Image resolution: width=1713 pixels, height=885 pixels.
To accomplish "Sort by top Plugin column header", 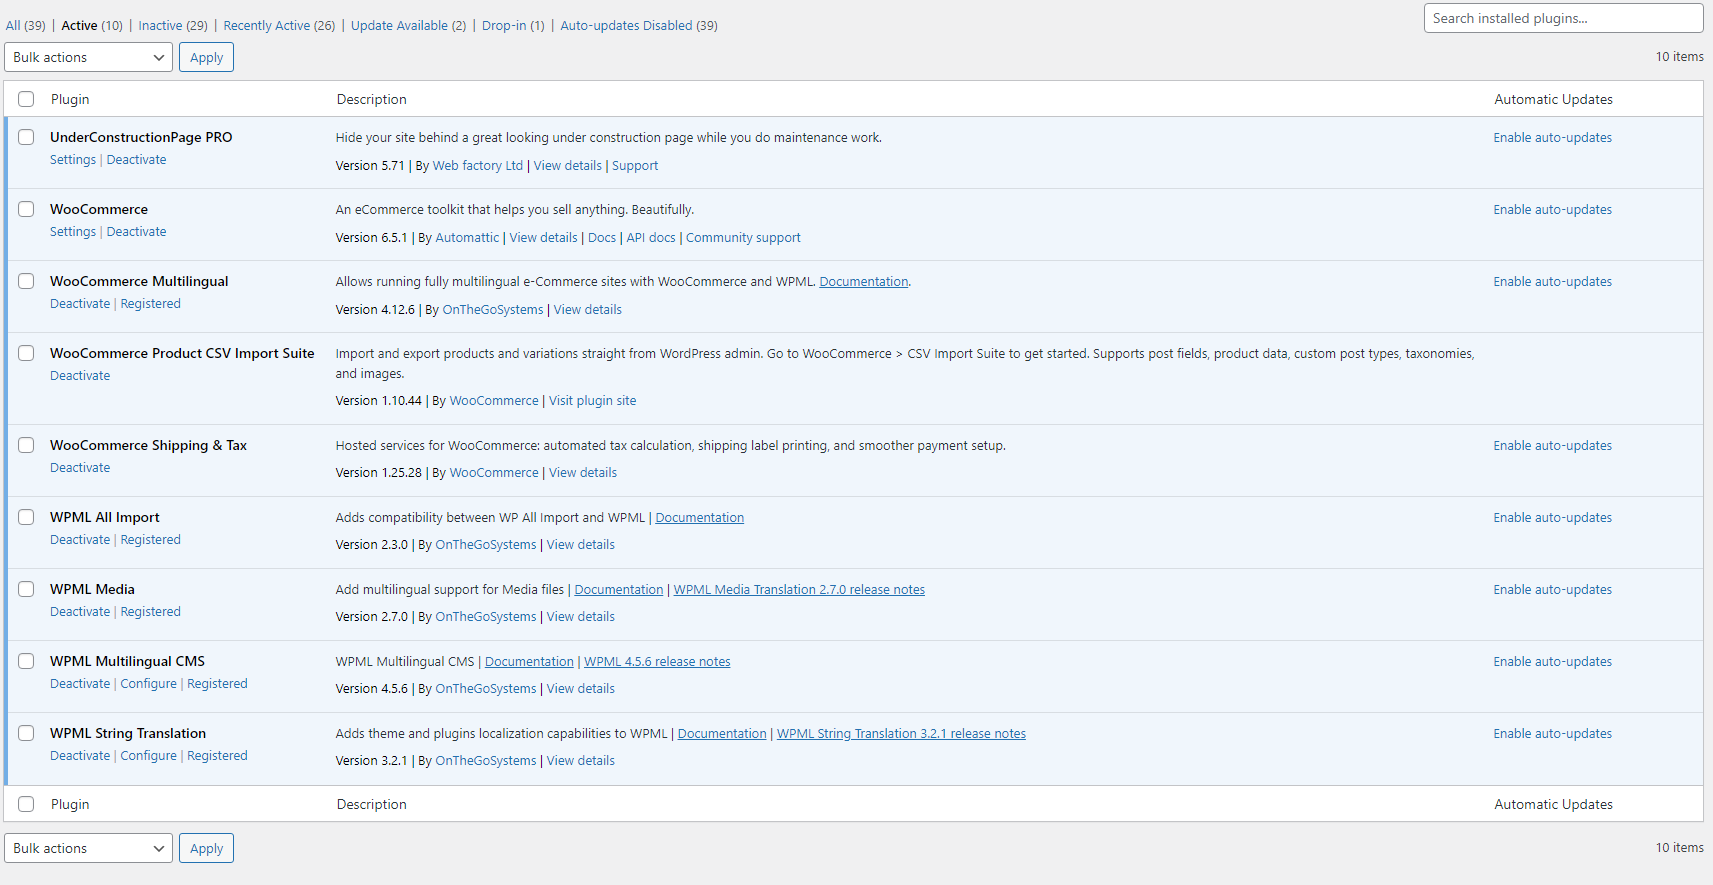I will click(70, 99).
